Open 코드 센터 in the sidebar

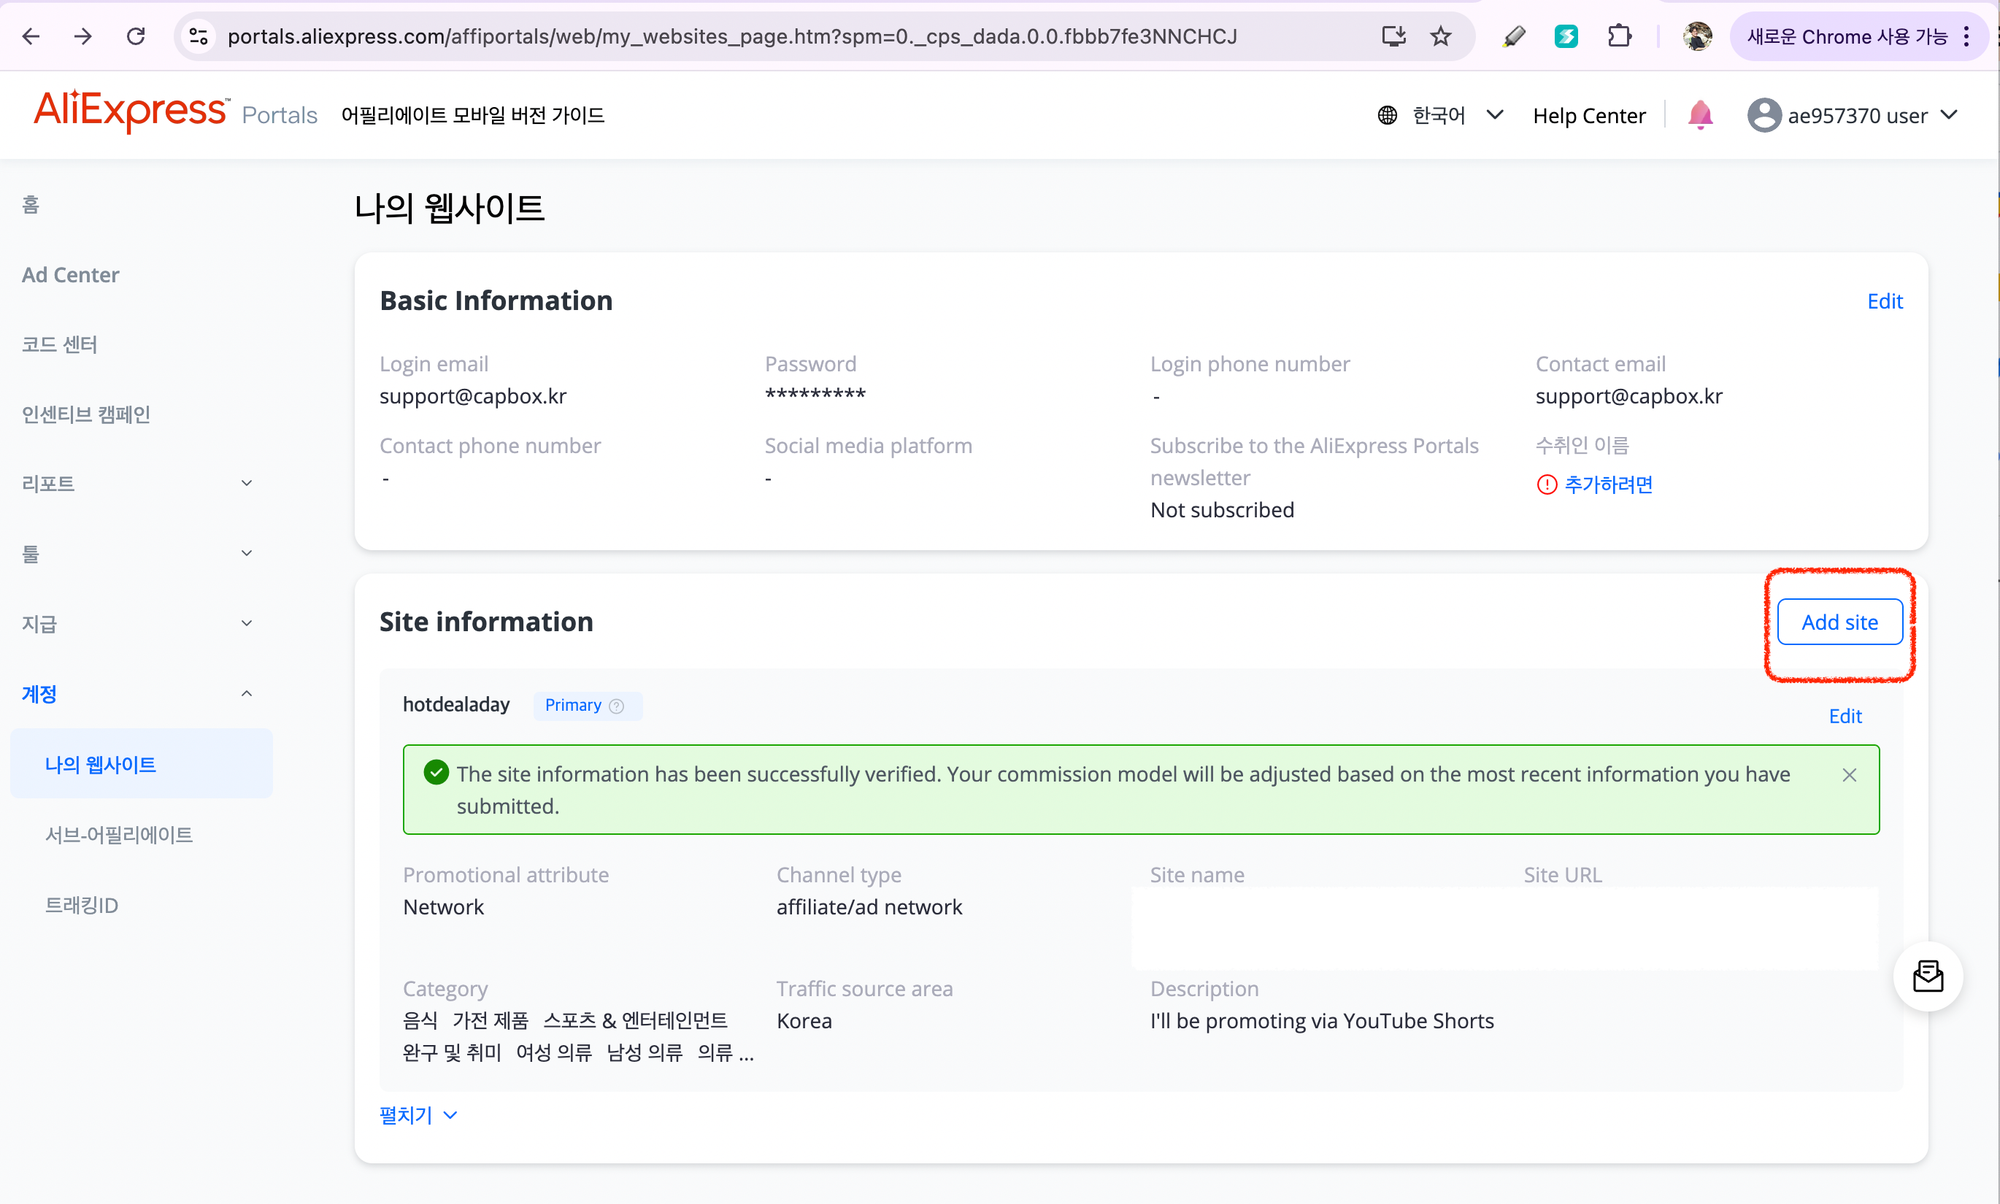[60, 345]
